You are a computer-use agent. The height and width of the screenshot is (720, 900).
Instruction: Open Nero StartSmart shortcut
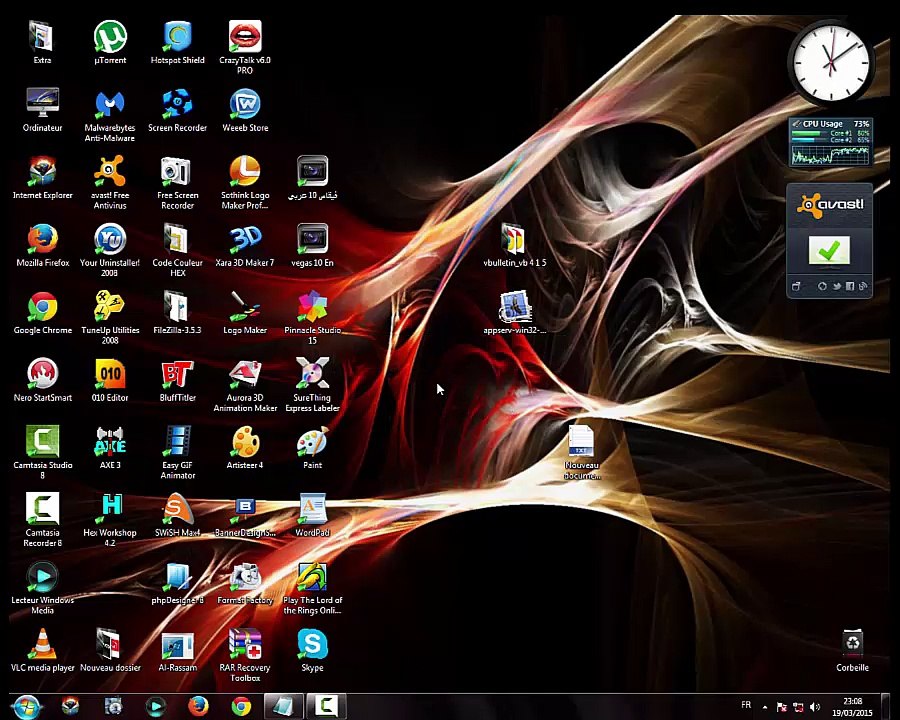[42, 380]
